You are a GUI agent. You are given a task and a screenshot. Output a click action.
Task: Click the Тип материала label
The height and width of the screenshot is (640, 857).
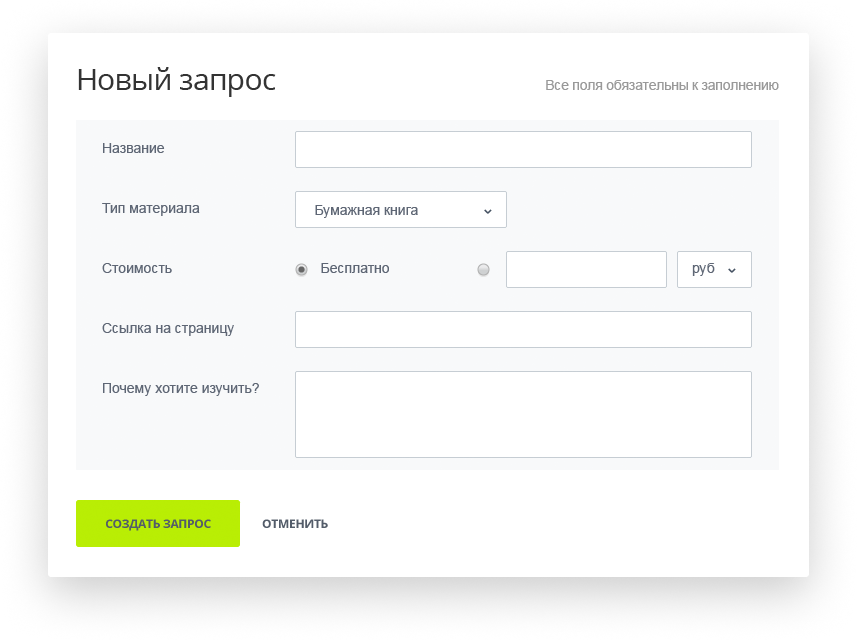click(x=150, y=208)
